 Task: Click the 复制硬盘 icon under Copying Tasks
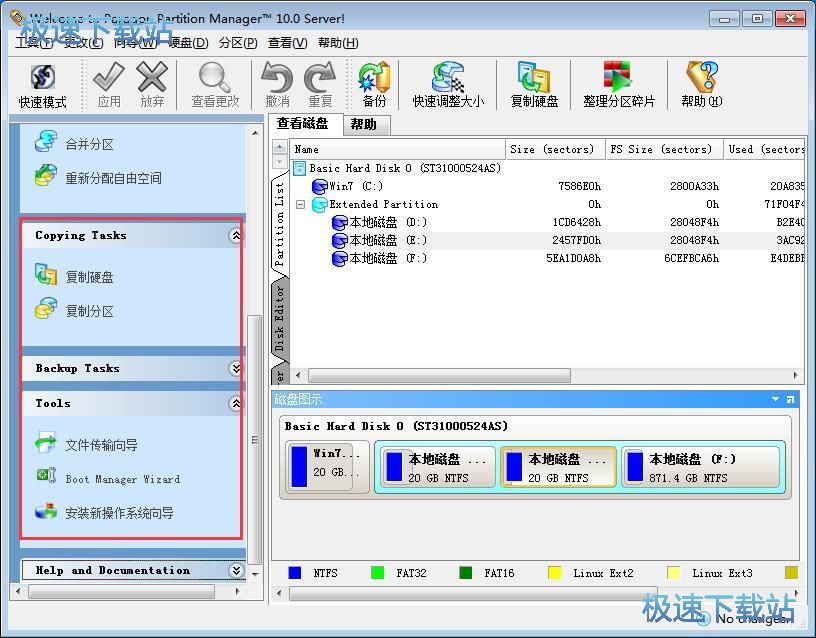point(46,275)
